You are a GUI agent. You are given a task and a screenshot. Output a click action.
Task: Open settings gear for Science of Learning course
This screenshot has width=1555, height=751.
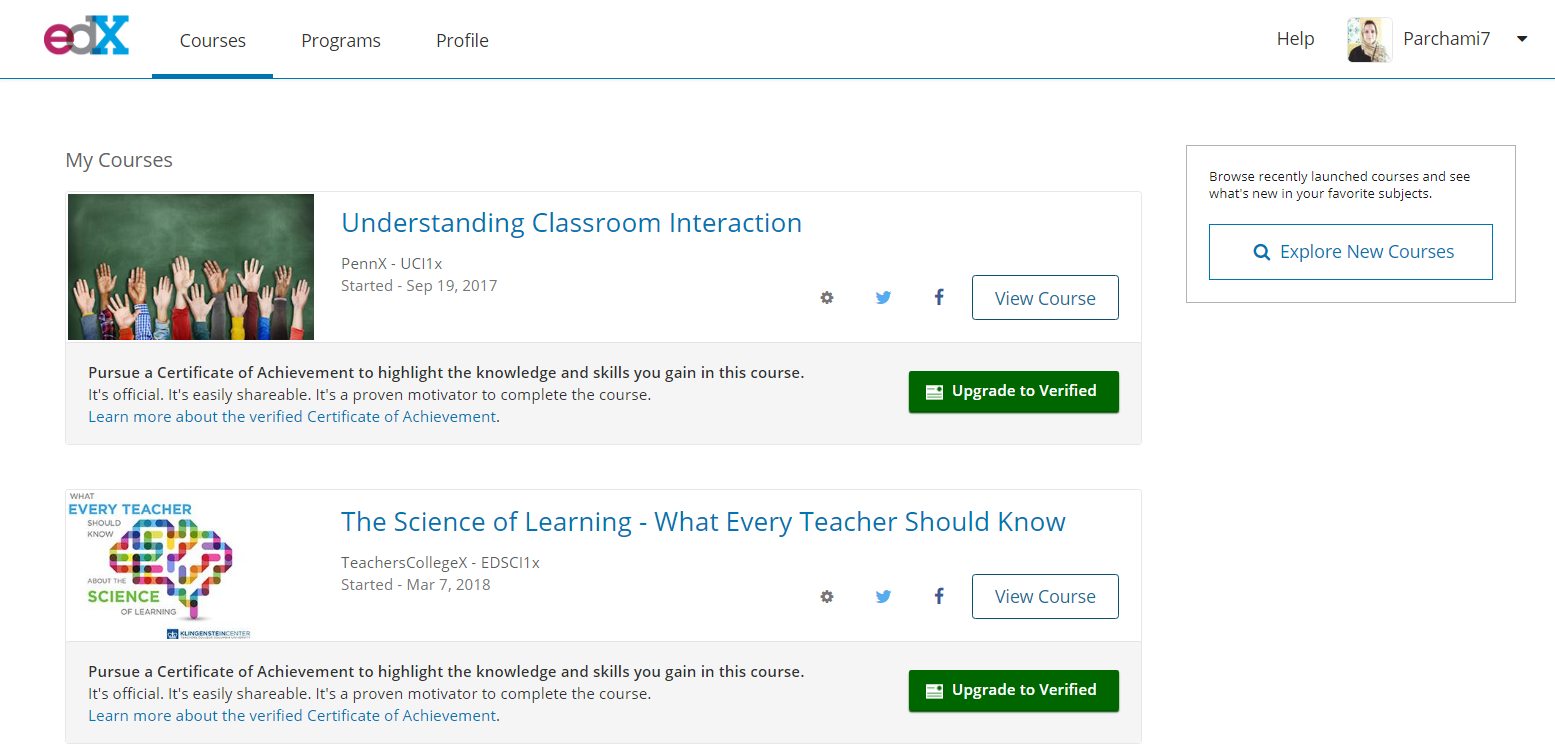click(827, 597)
